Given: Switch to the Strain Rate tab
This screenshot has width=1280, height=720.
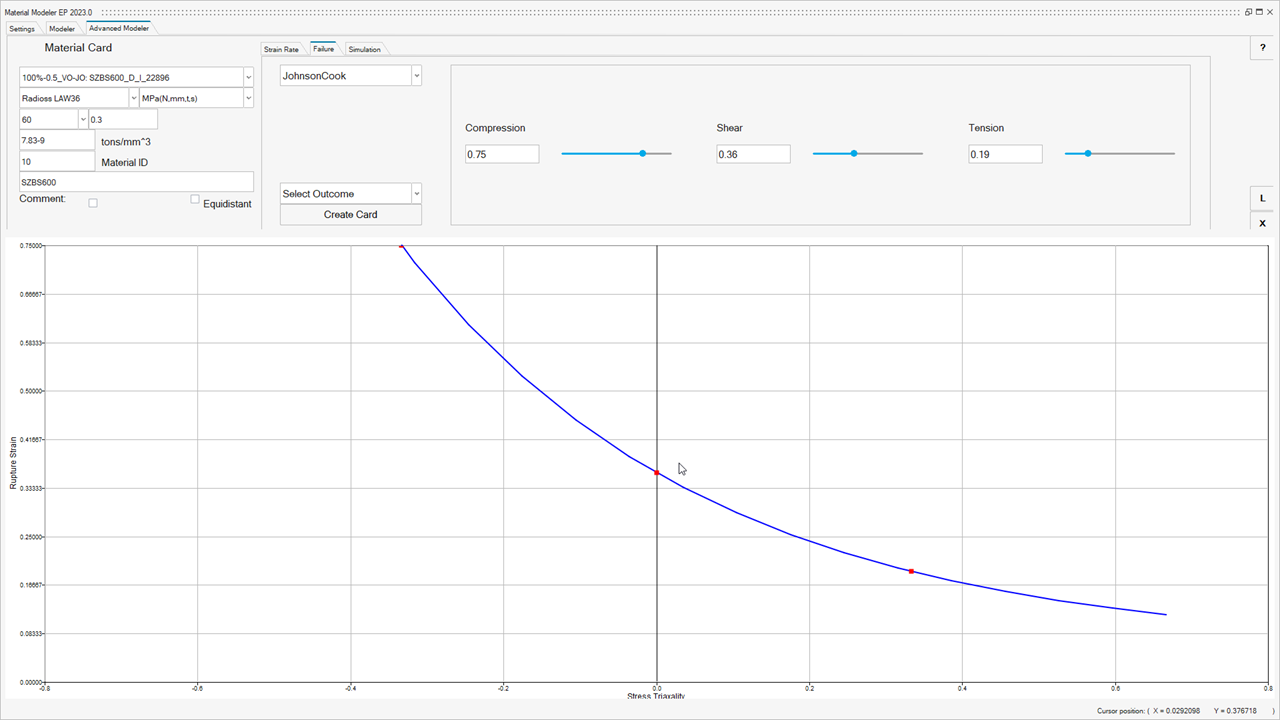Looking at the screenshot, I should pos(281,49).
